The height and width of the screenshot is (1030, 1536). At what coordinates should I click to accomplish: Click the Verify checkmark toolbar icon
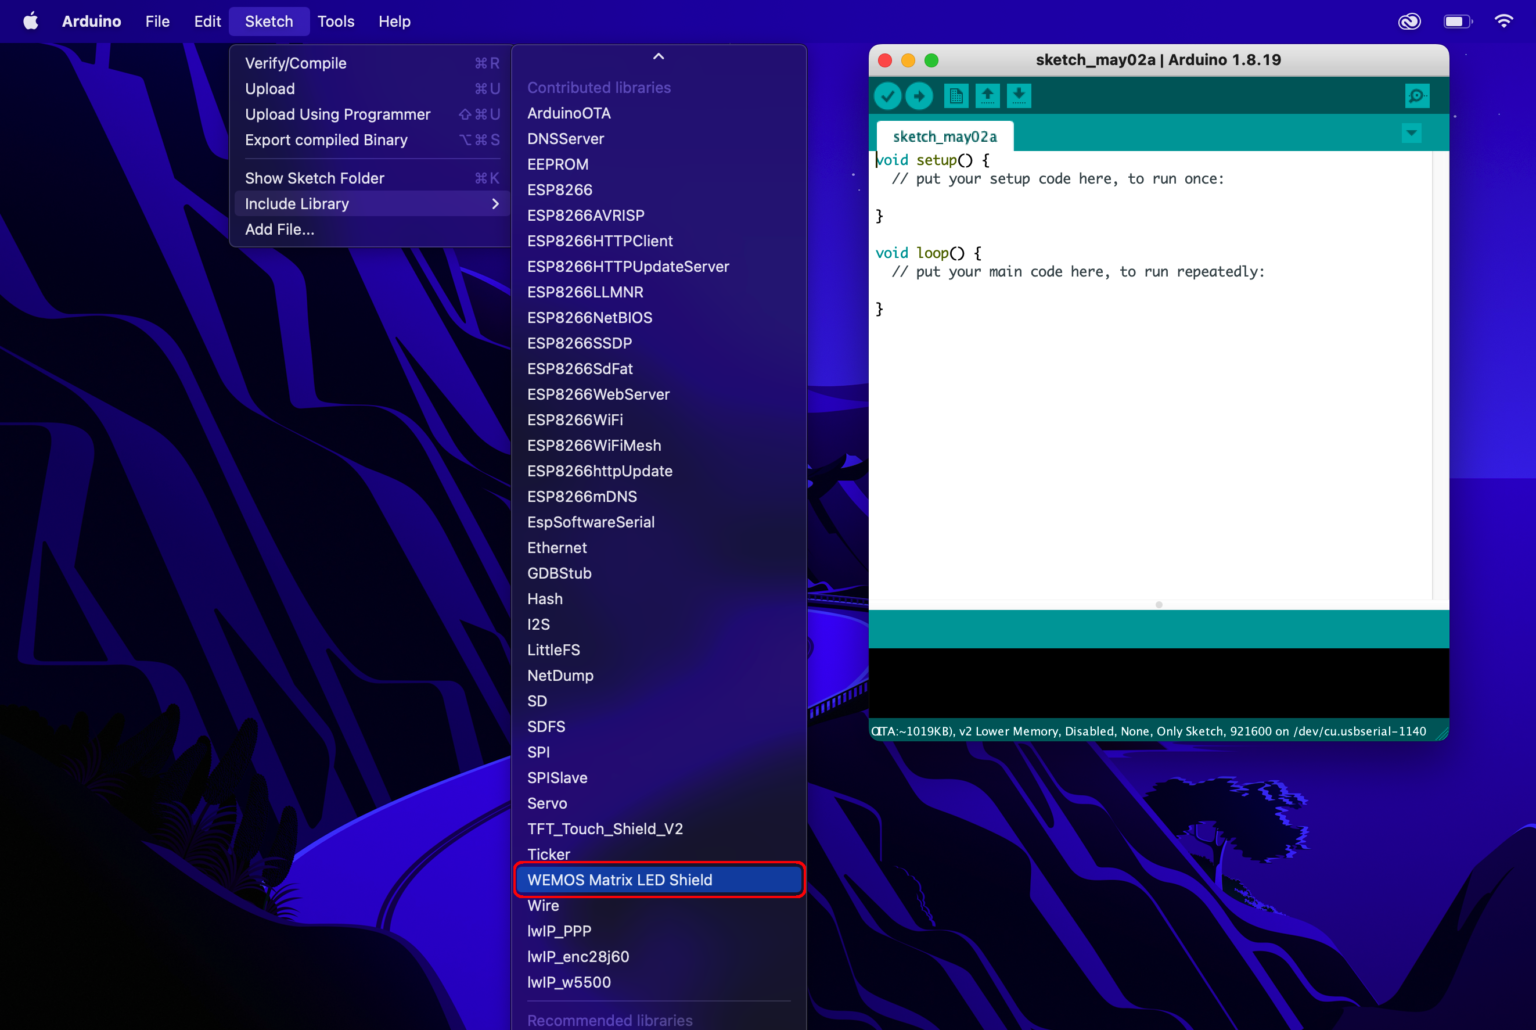click(x=888, y=96)
